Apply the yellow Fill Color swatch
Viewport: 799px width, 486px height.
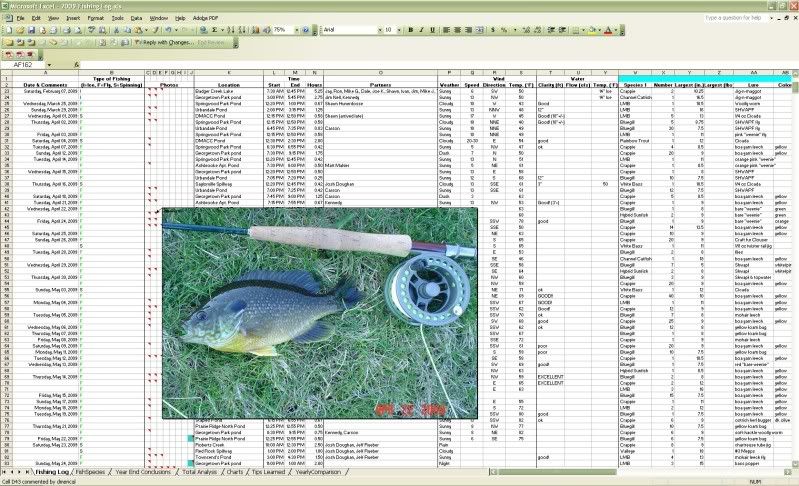coord(592,30)
